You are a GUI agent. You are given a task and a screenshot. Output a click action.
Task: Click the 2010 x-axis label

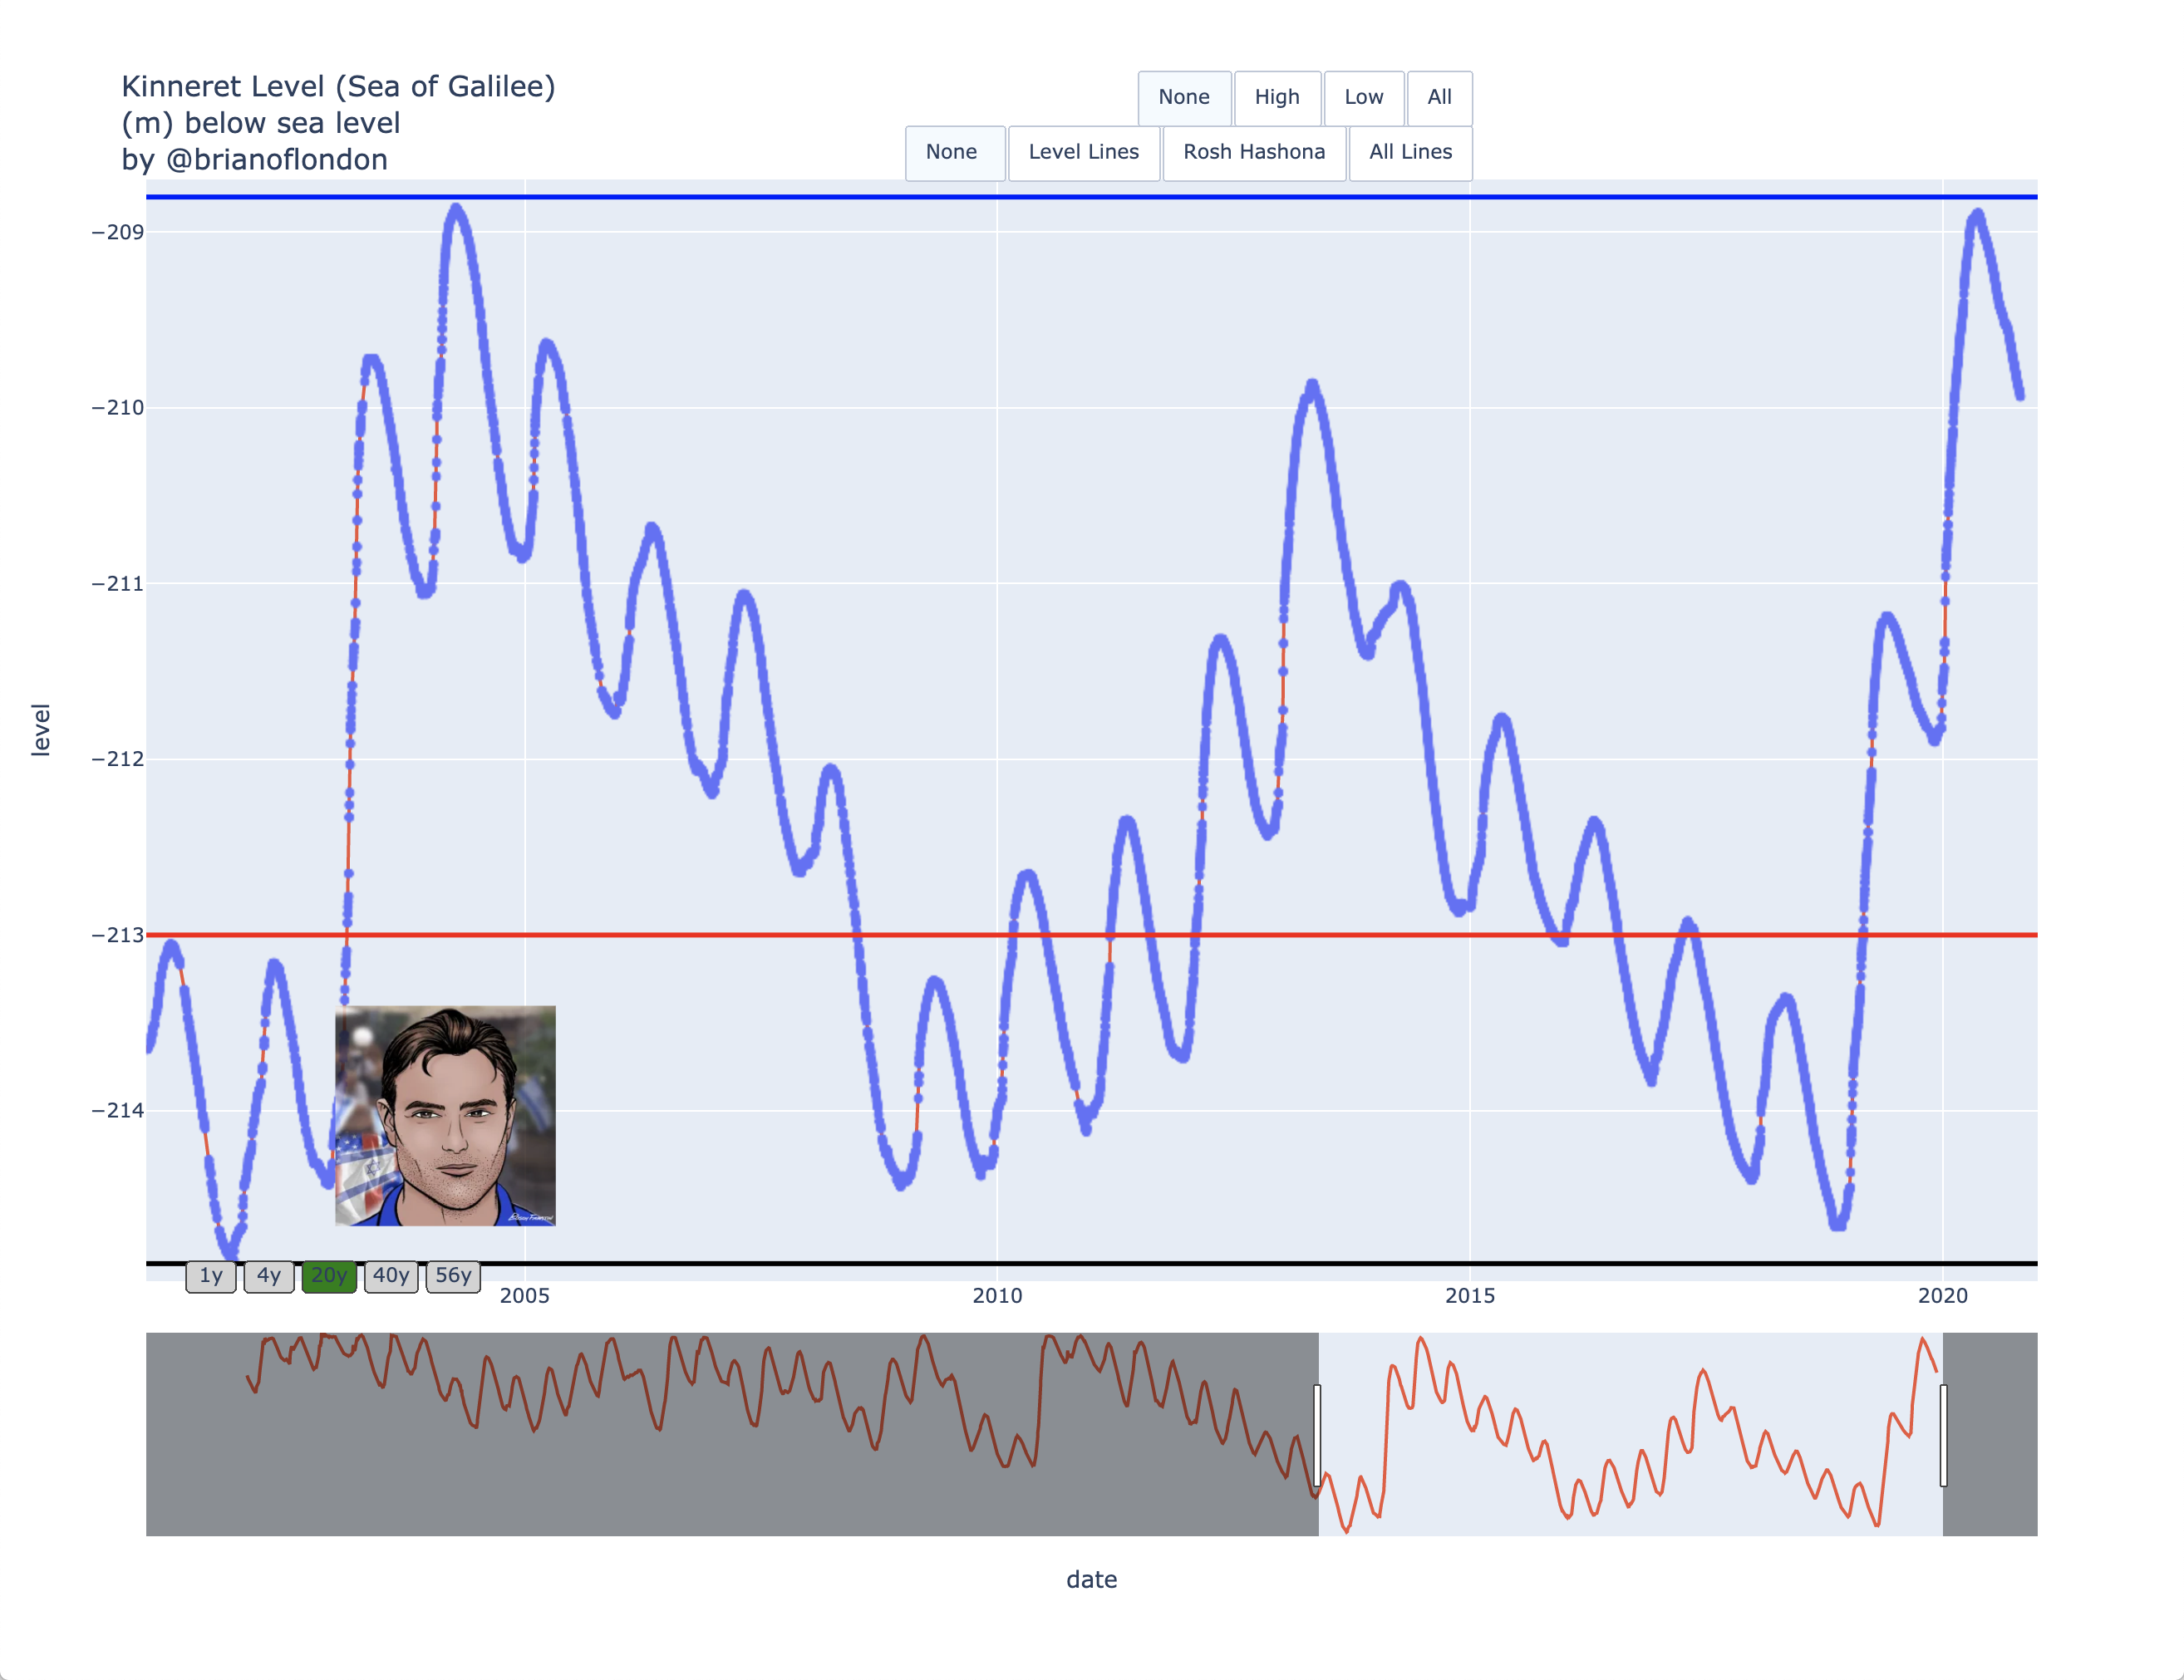[997, 1296]
